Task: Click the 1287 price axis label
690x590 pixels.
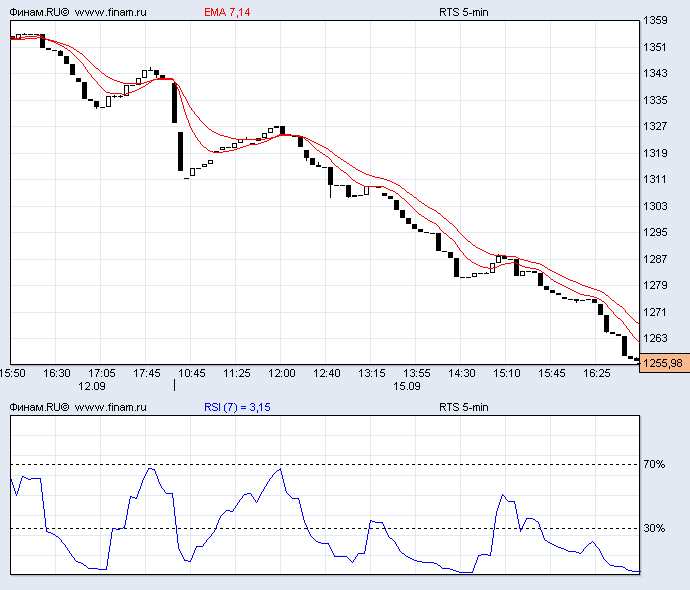Action: (655, 259)
